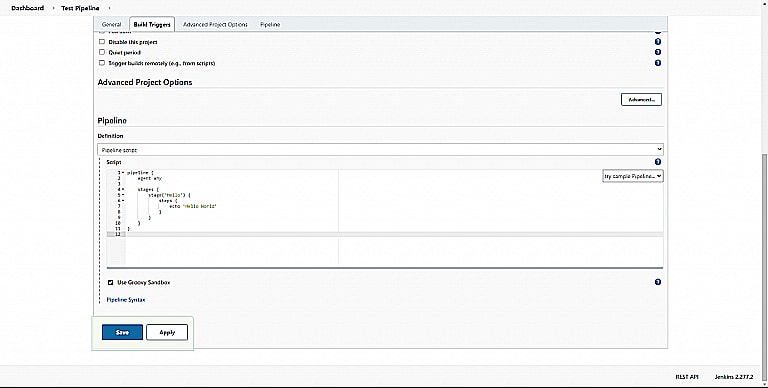The width and height of the screenshot is (768, 388).
Task: Click the Script label above editor
Action: (114, 162)
